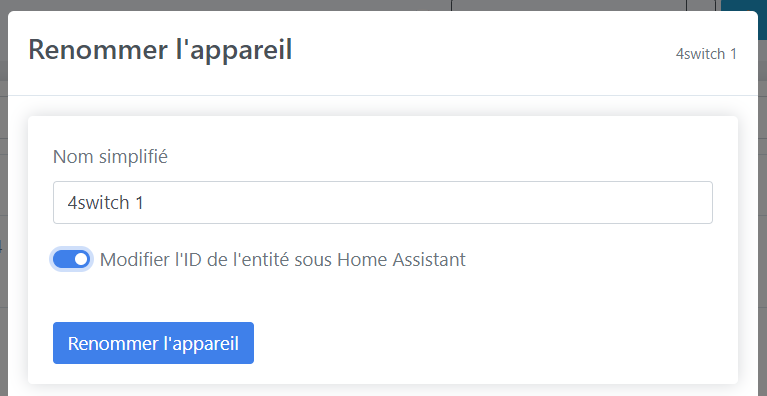This screenshot has width=767, height=396.
Task: Click the 'Nom simplifié' field label
Action: [x=110, y=157]
